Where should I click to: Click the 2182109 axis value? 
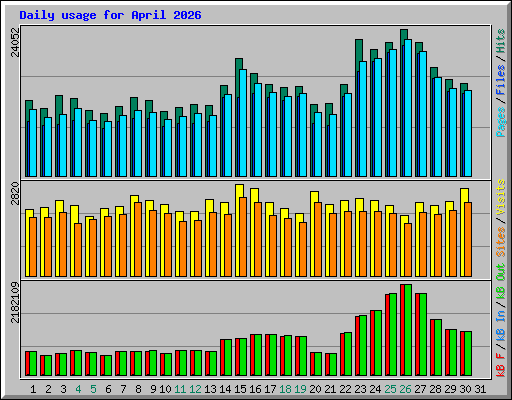tap(15, 303)
